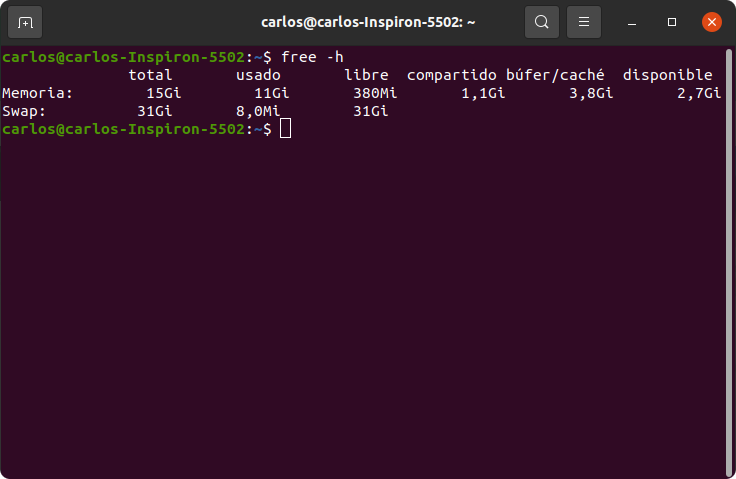Click the Swap total value 31Gi
Screen dimensions: 736x479
[x=154, y=111]
